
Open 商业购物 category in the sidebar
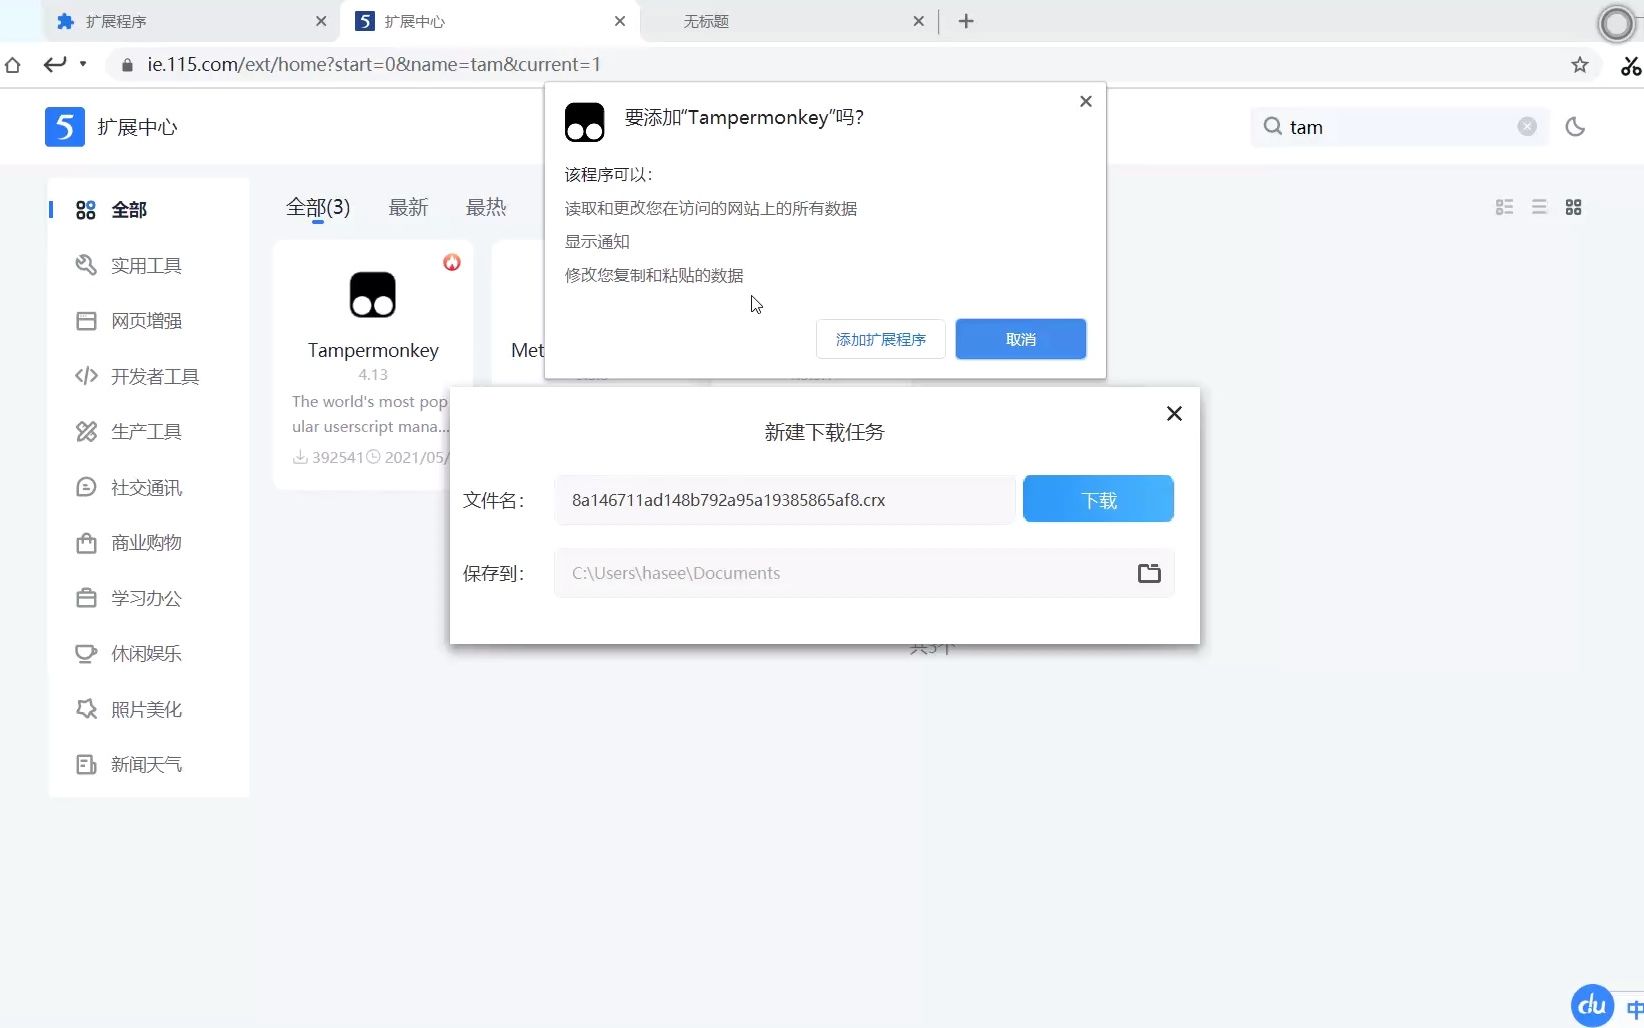coord(148,543)
